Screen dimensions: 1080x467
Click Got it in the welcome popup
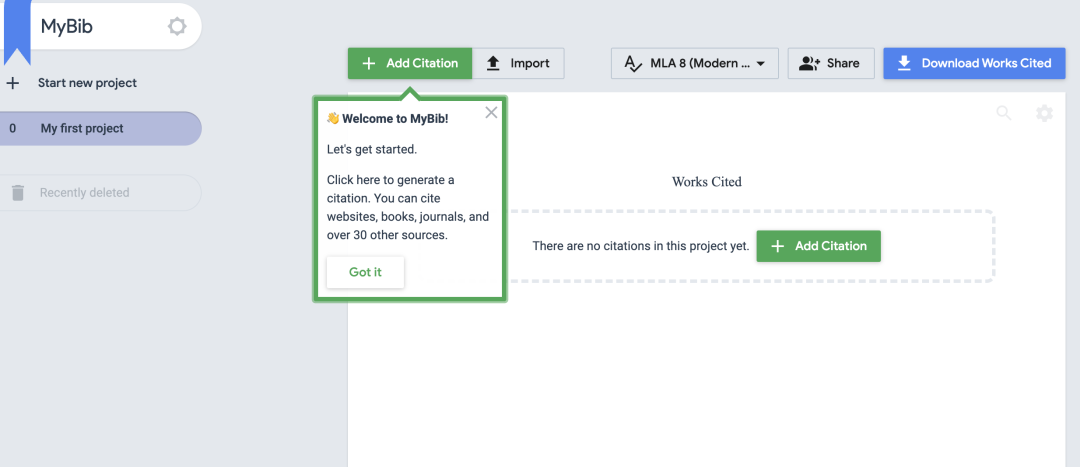point(365,272)
